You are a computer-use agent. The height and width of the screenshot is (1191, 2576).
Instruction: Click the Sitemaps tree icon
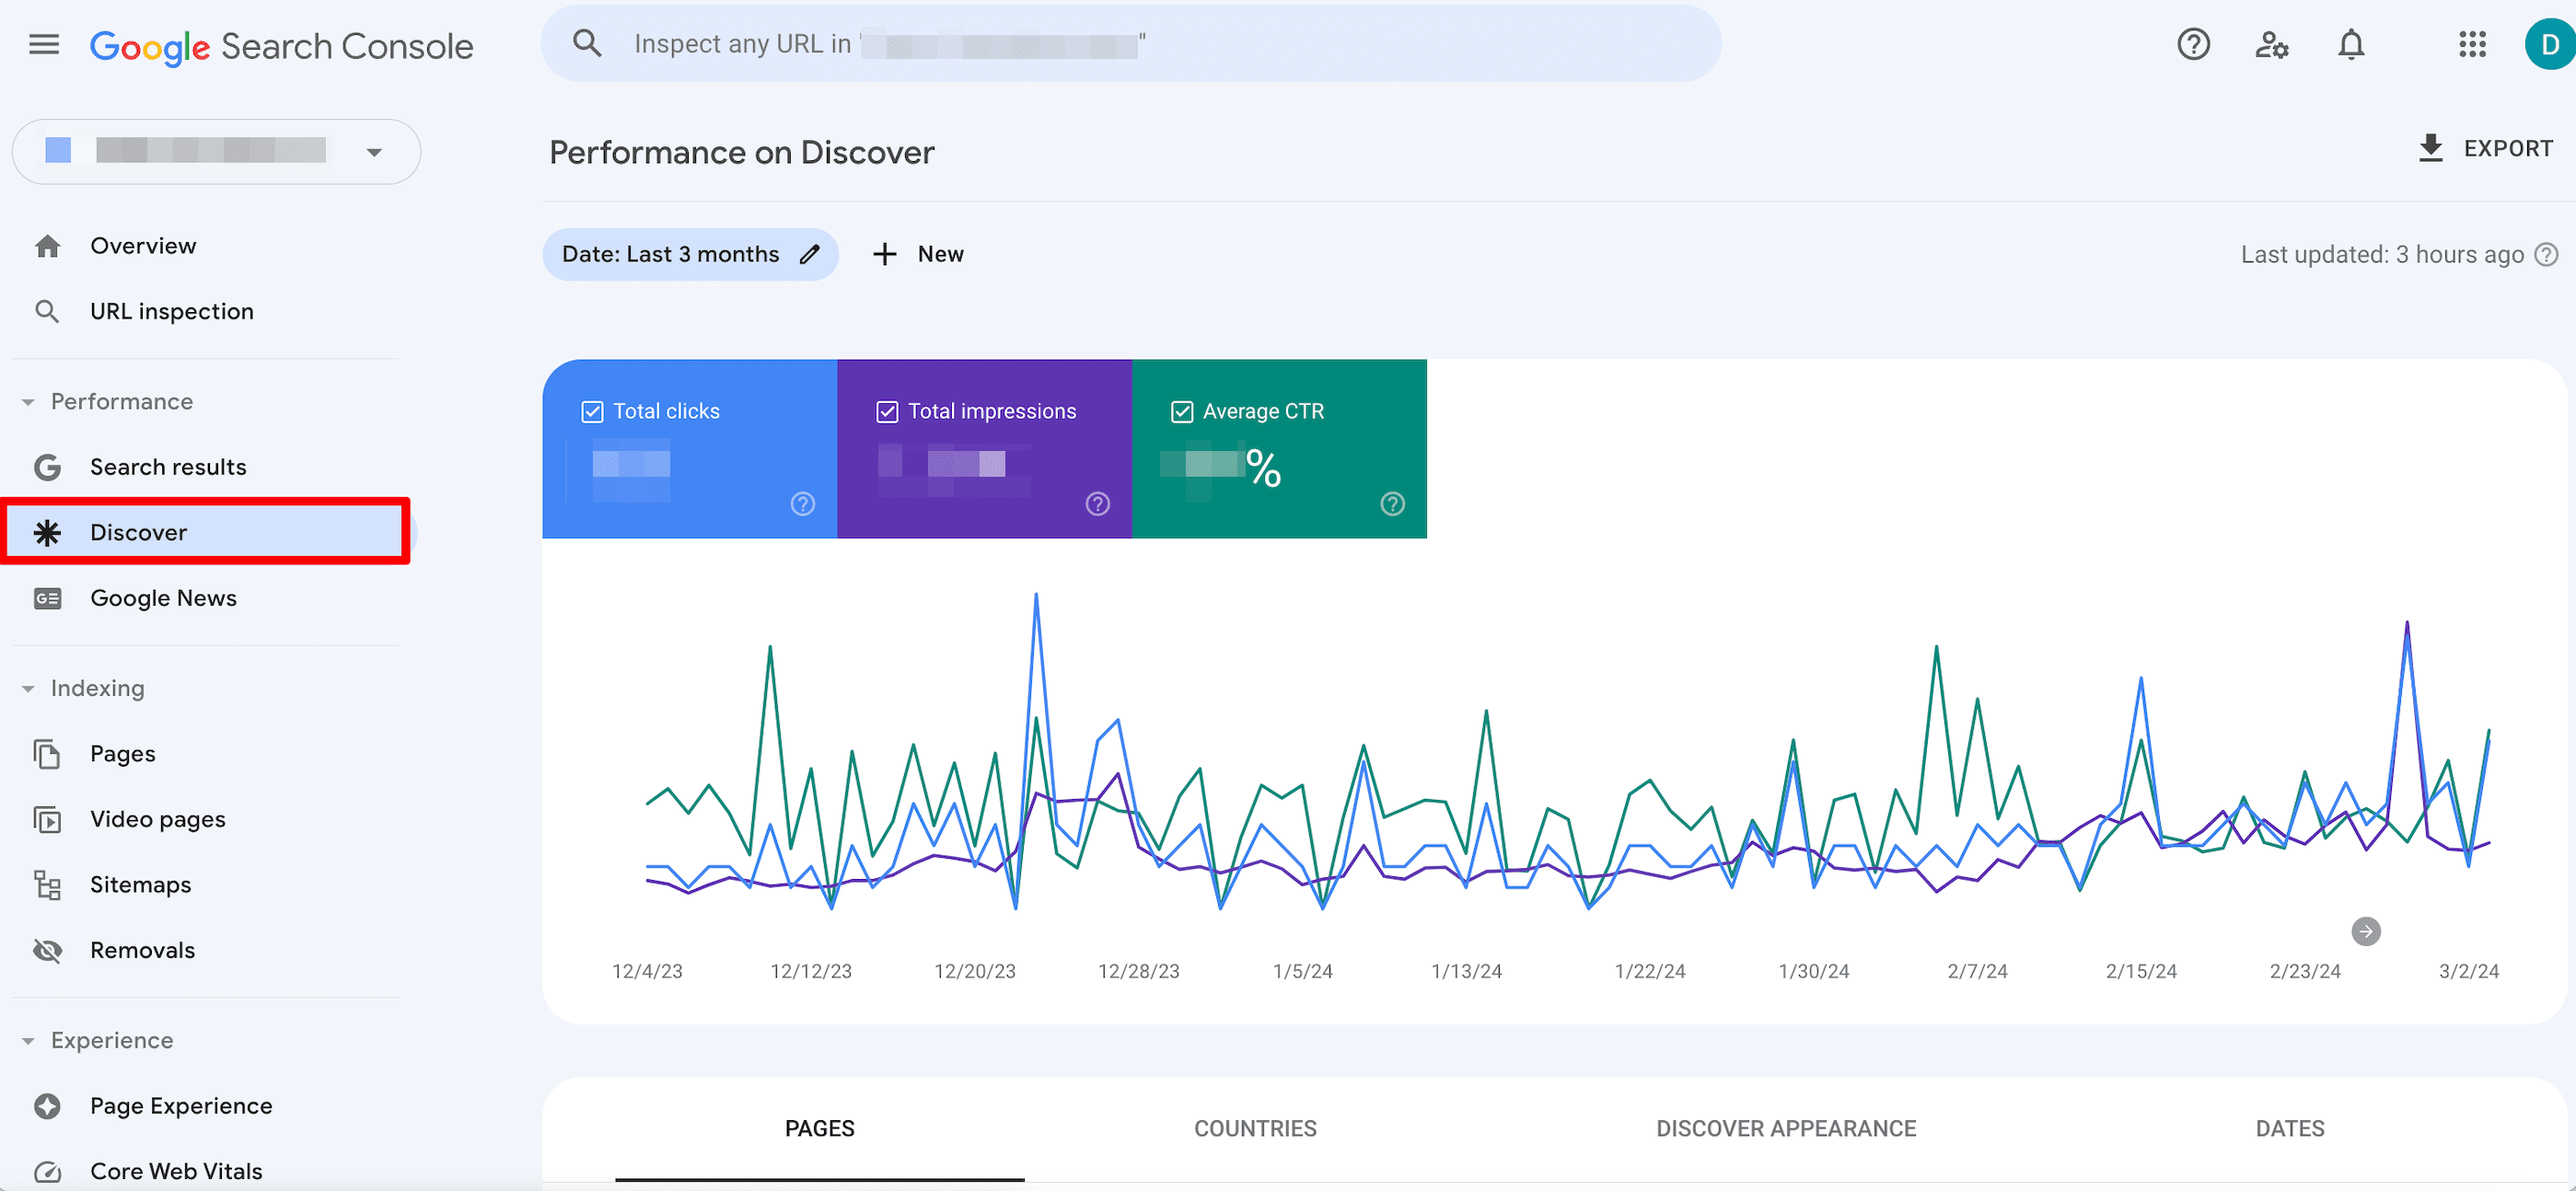[47, 884]
